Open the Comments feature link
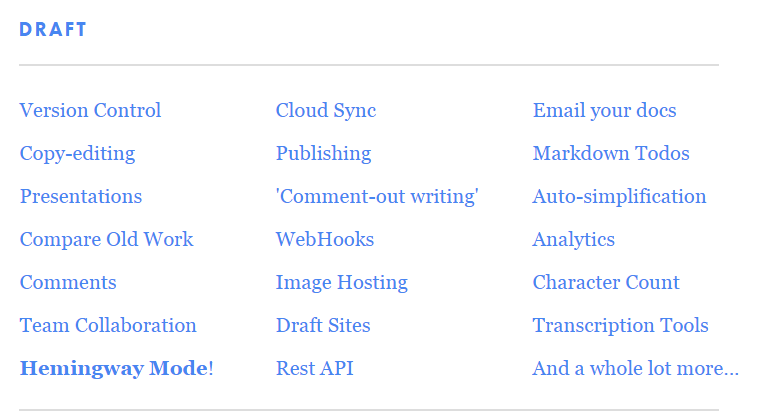 68,283
